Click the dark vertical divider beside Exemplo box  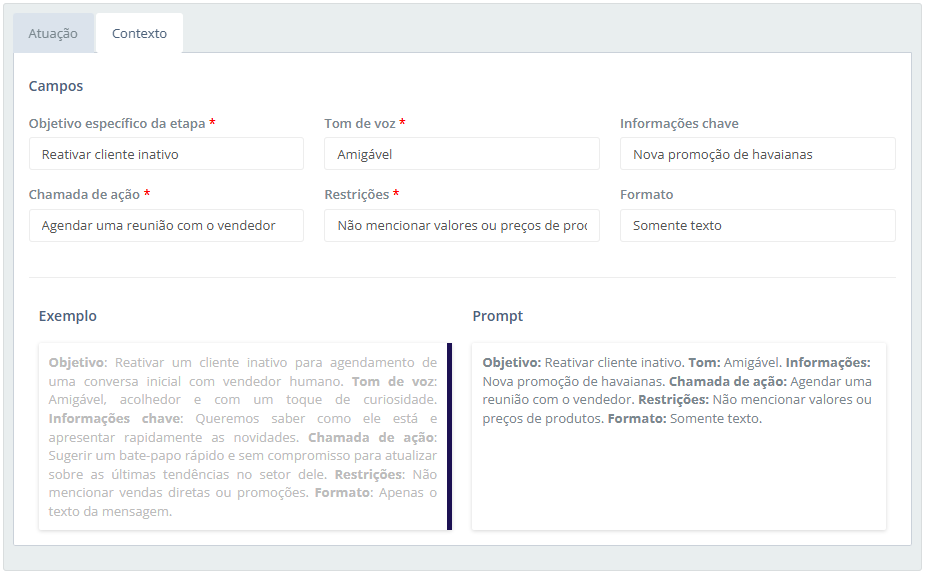pyautogui.click(x=449, y=436)
